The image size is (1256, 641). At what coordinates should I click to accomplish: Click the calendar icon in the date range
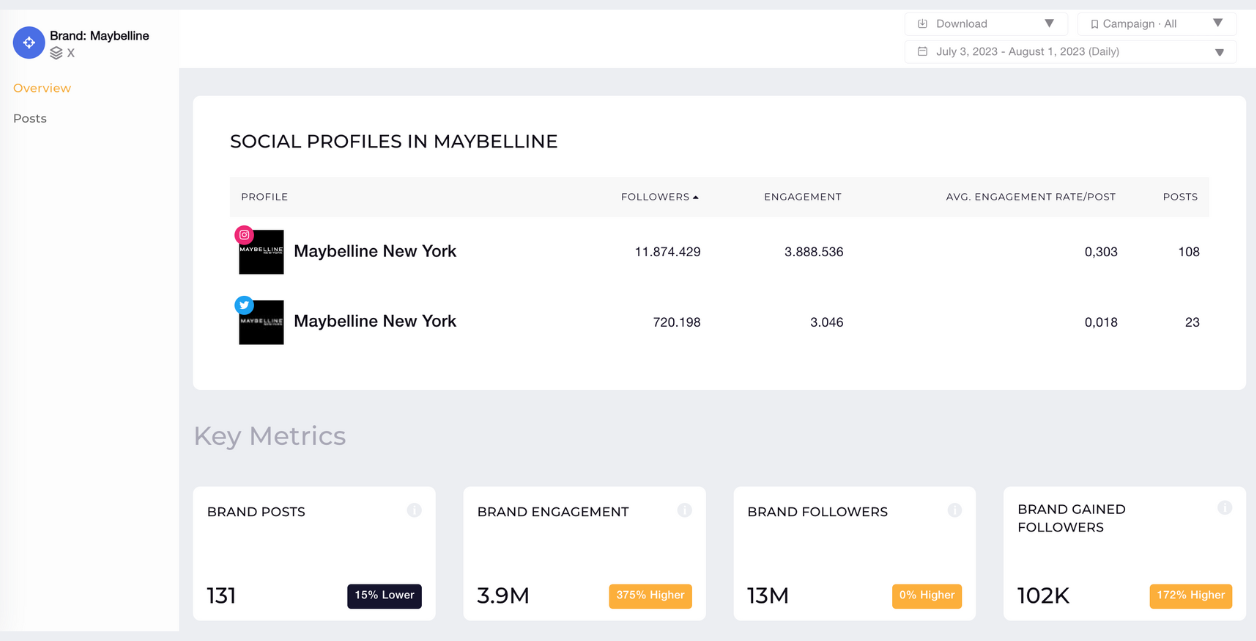coord(923,51)
